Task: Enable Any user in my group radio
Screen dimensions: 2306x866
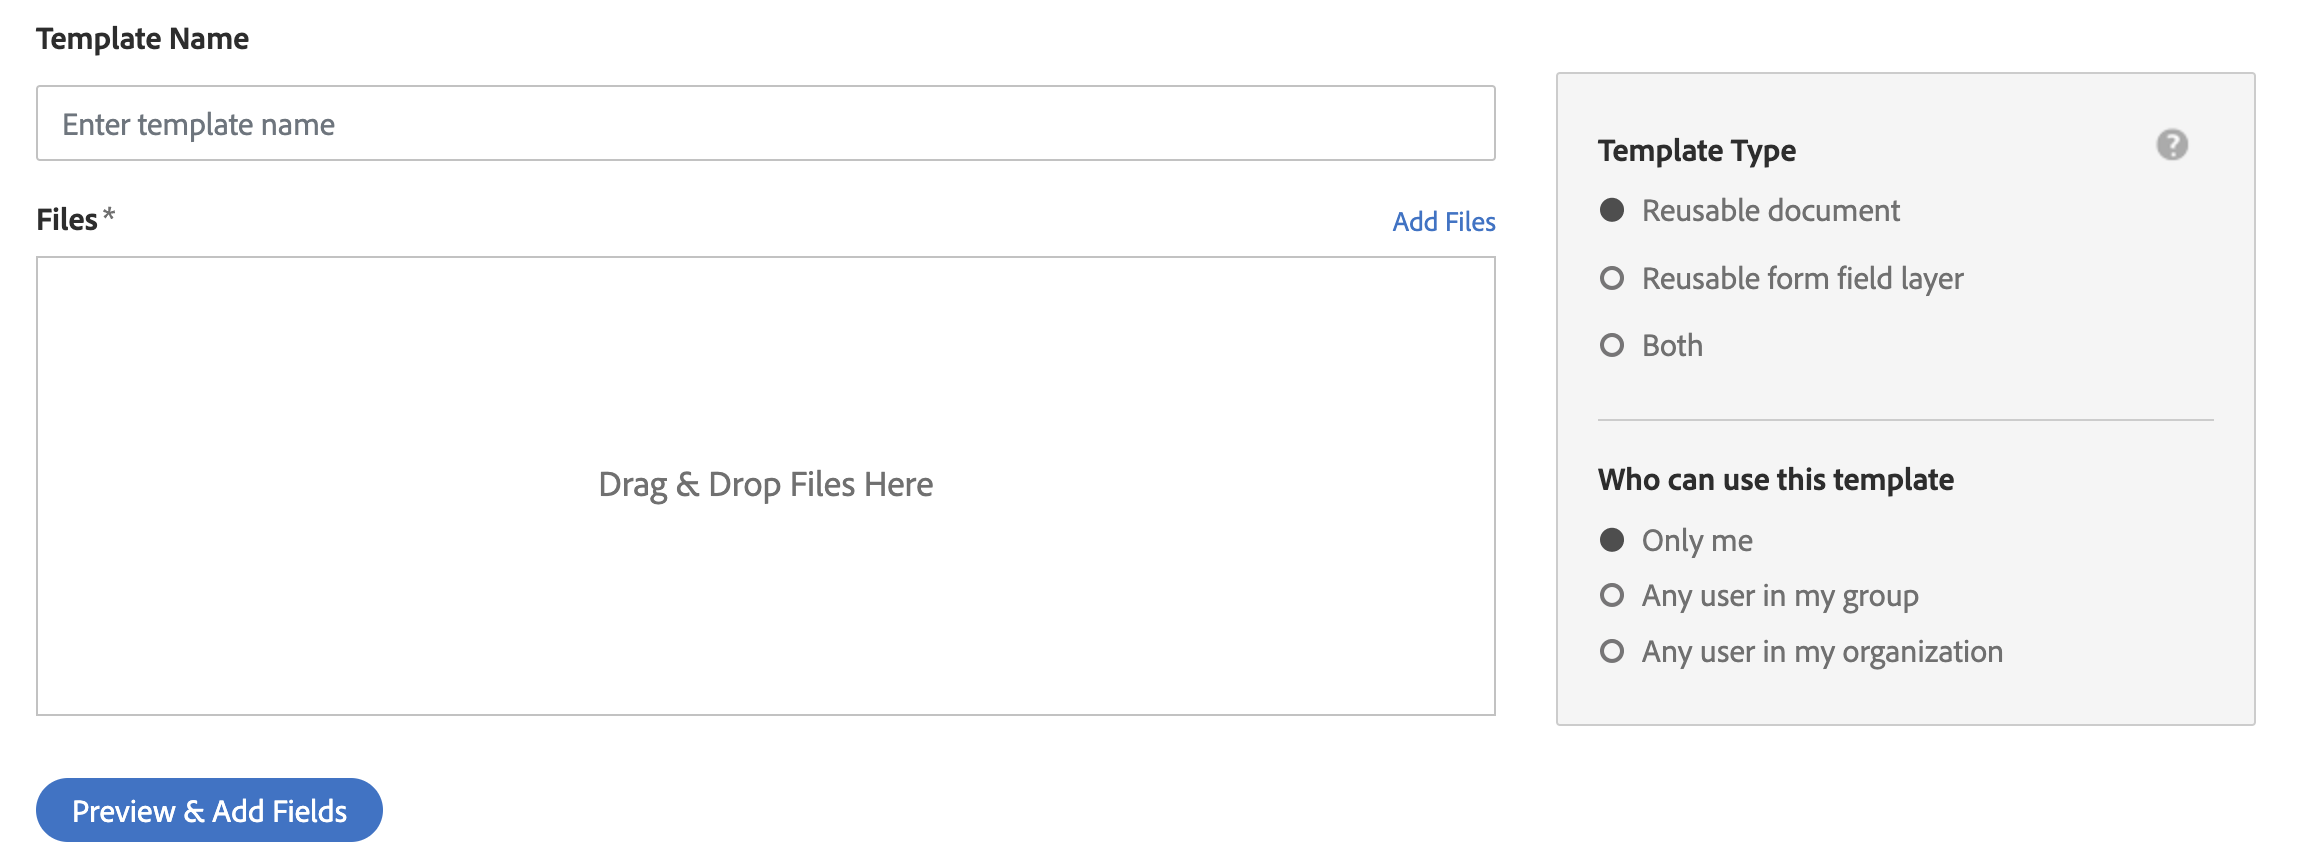Action: [1611, 596]
